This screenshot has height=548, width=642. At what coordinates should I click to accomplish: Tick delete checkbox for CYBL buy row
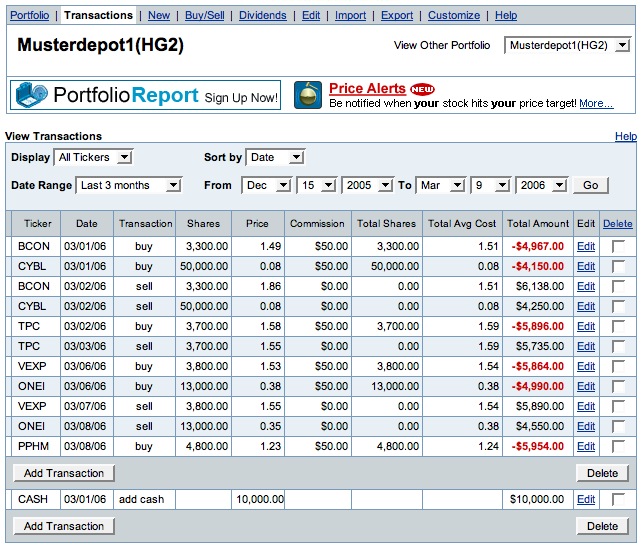click(618, 266)
